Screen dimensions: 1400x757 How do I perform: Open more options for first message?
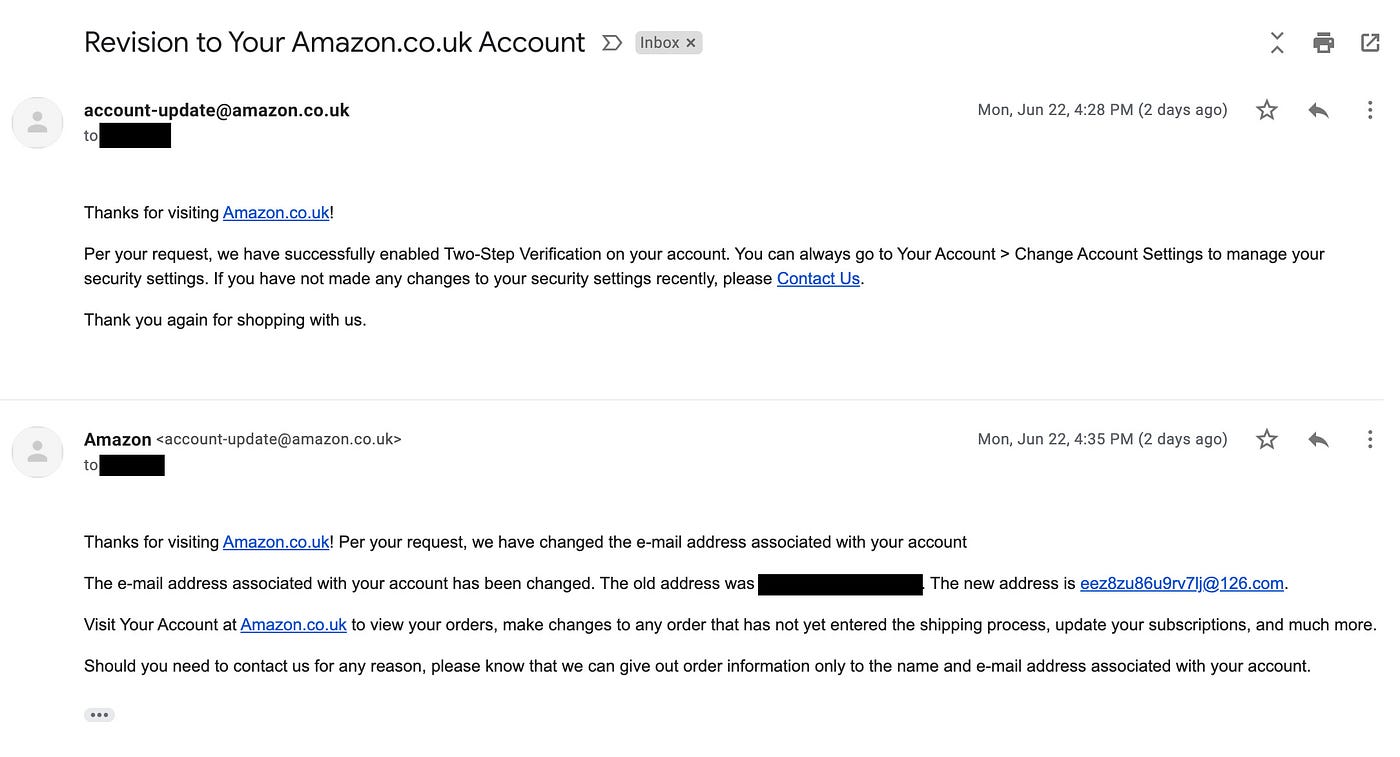pos(1370,110)
